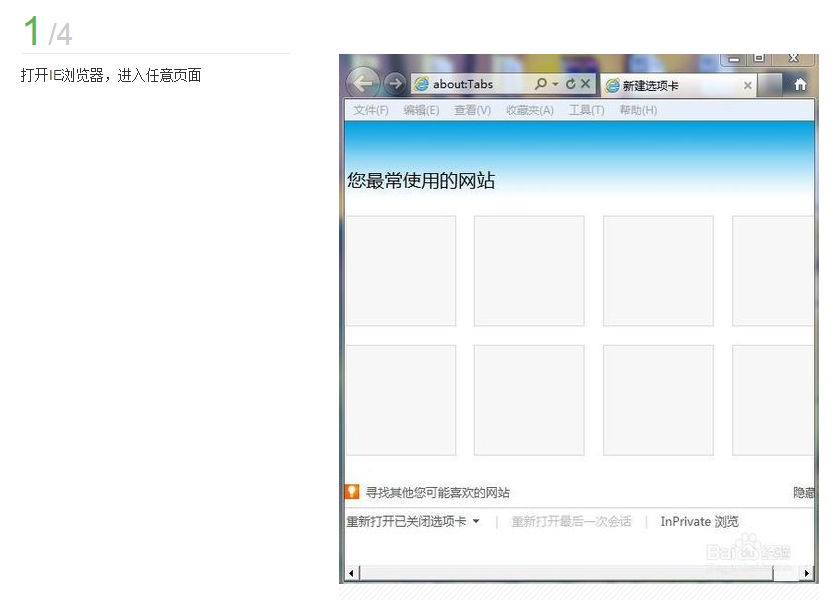Click 重新打开最后一次会话 link
Image resolution: width=838 pixels, height=600 pixels.
point(571,521)
